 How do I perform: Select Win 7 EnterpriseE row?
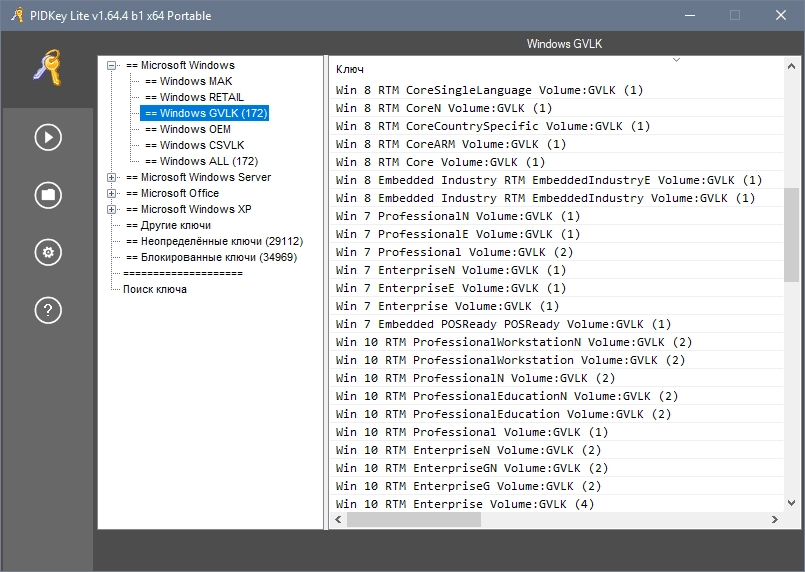(x=556, y=288)
